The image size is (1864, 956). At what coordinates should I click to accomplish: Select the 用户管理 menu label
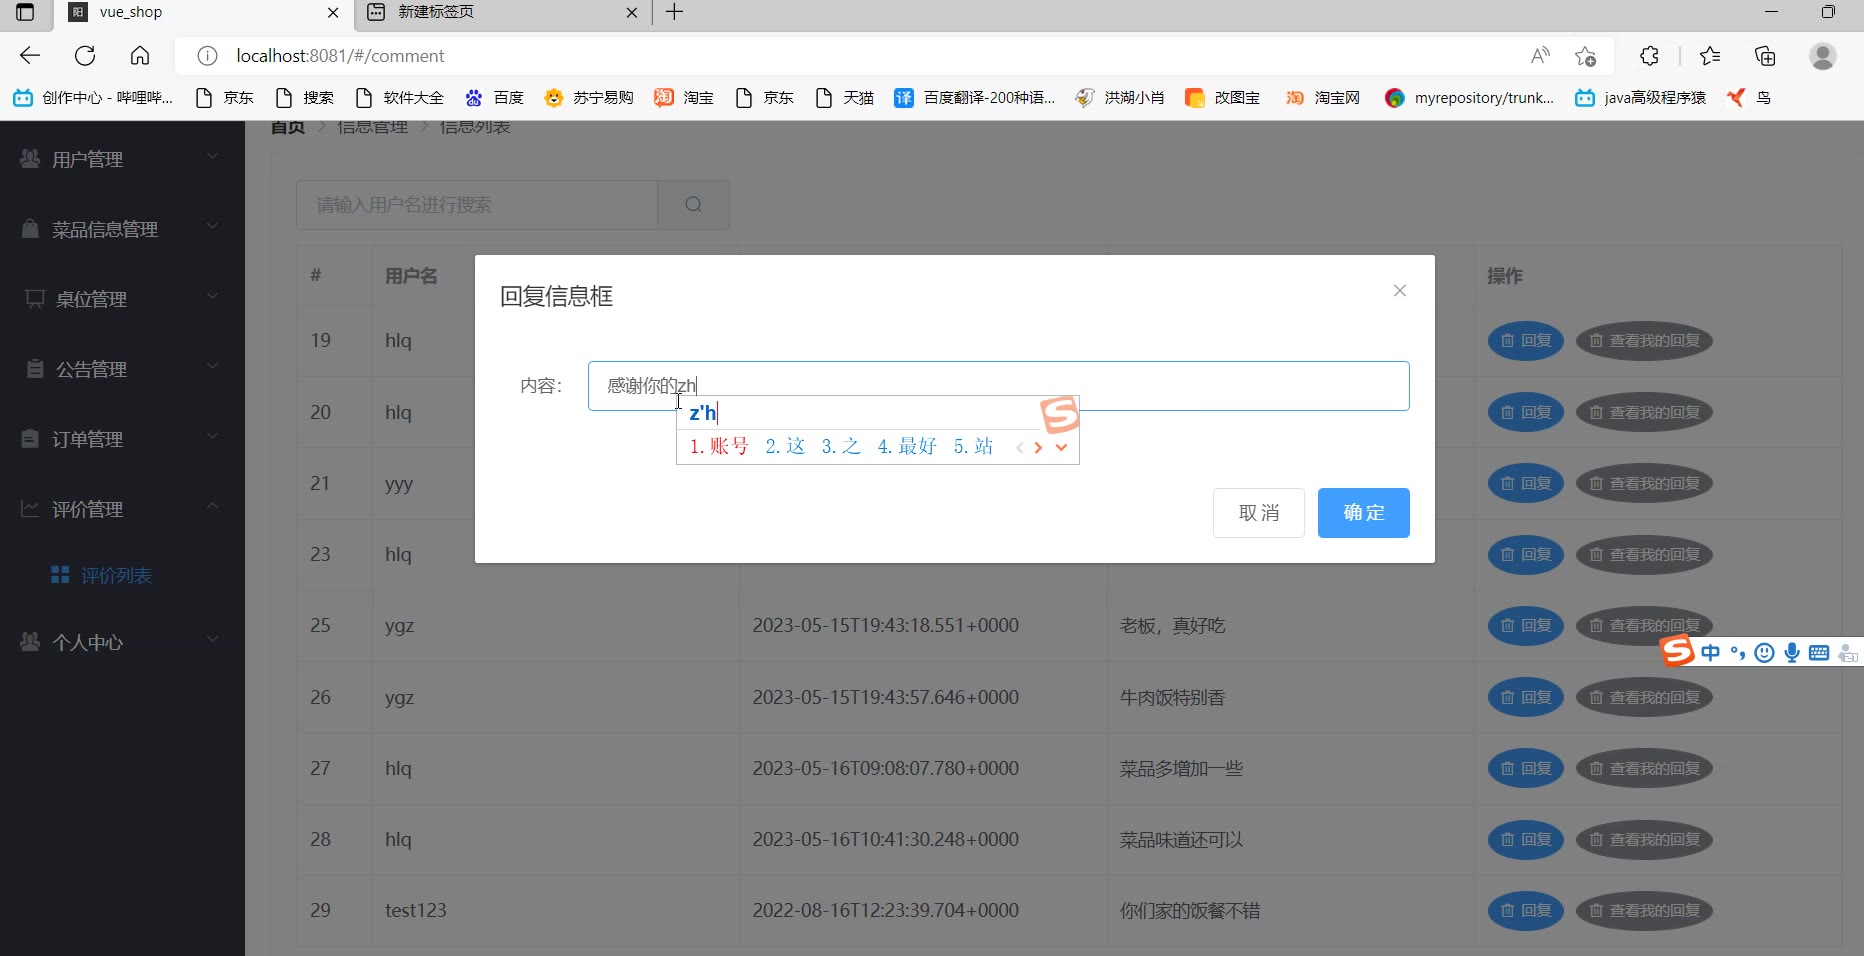[88, 160]
